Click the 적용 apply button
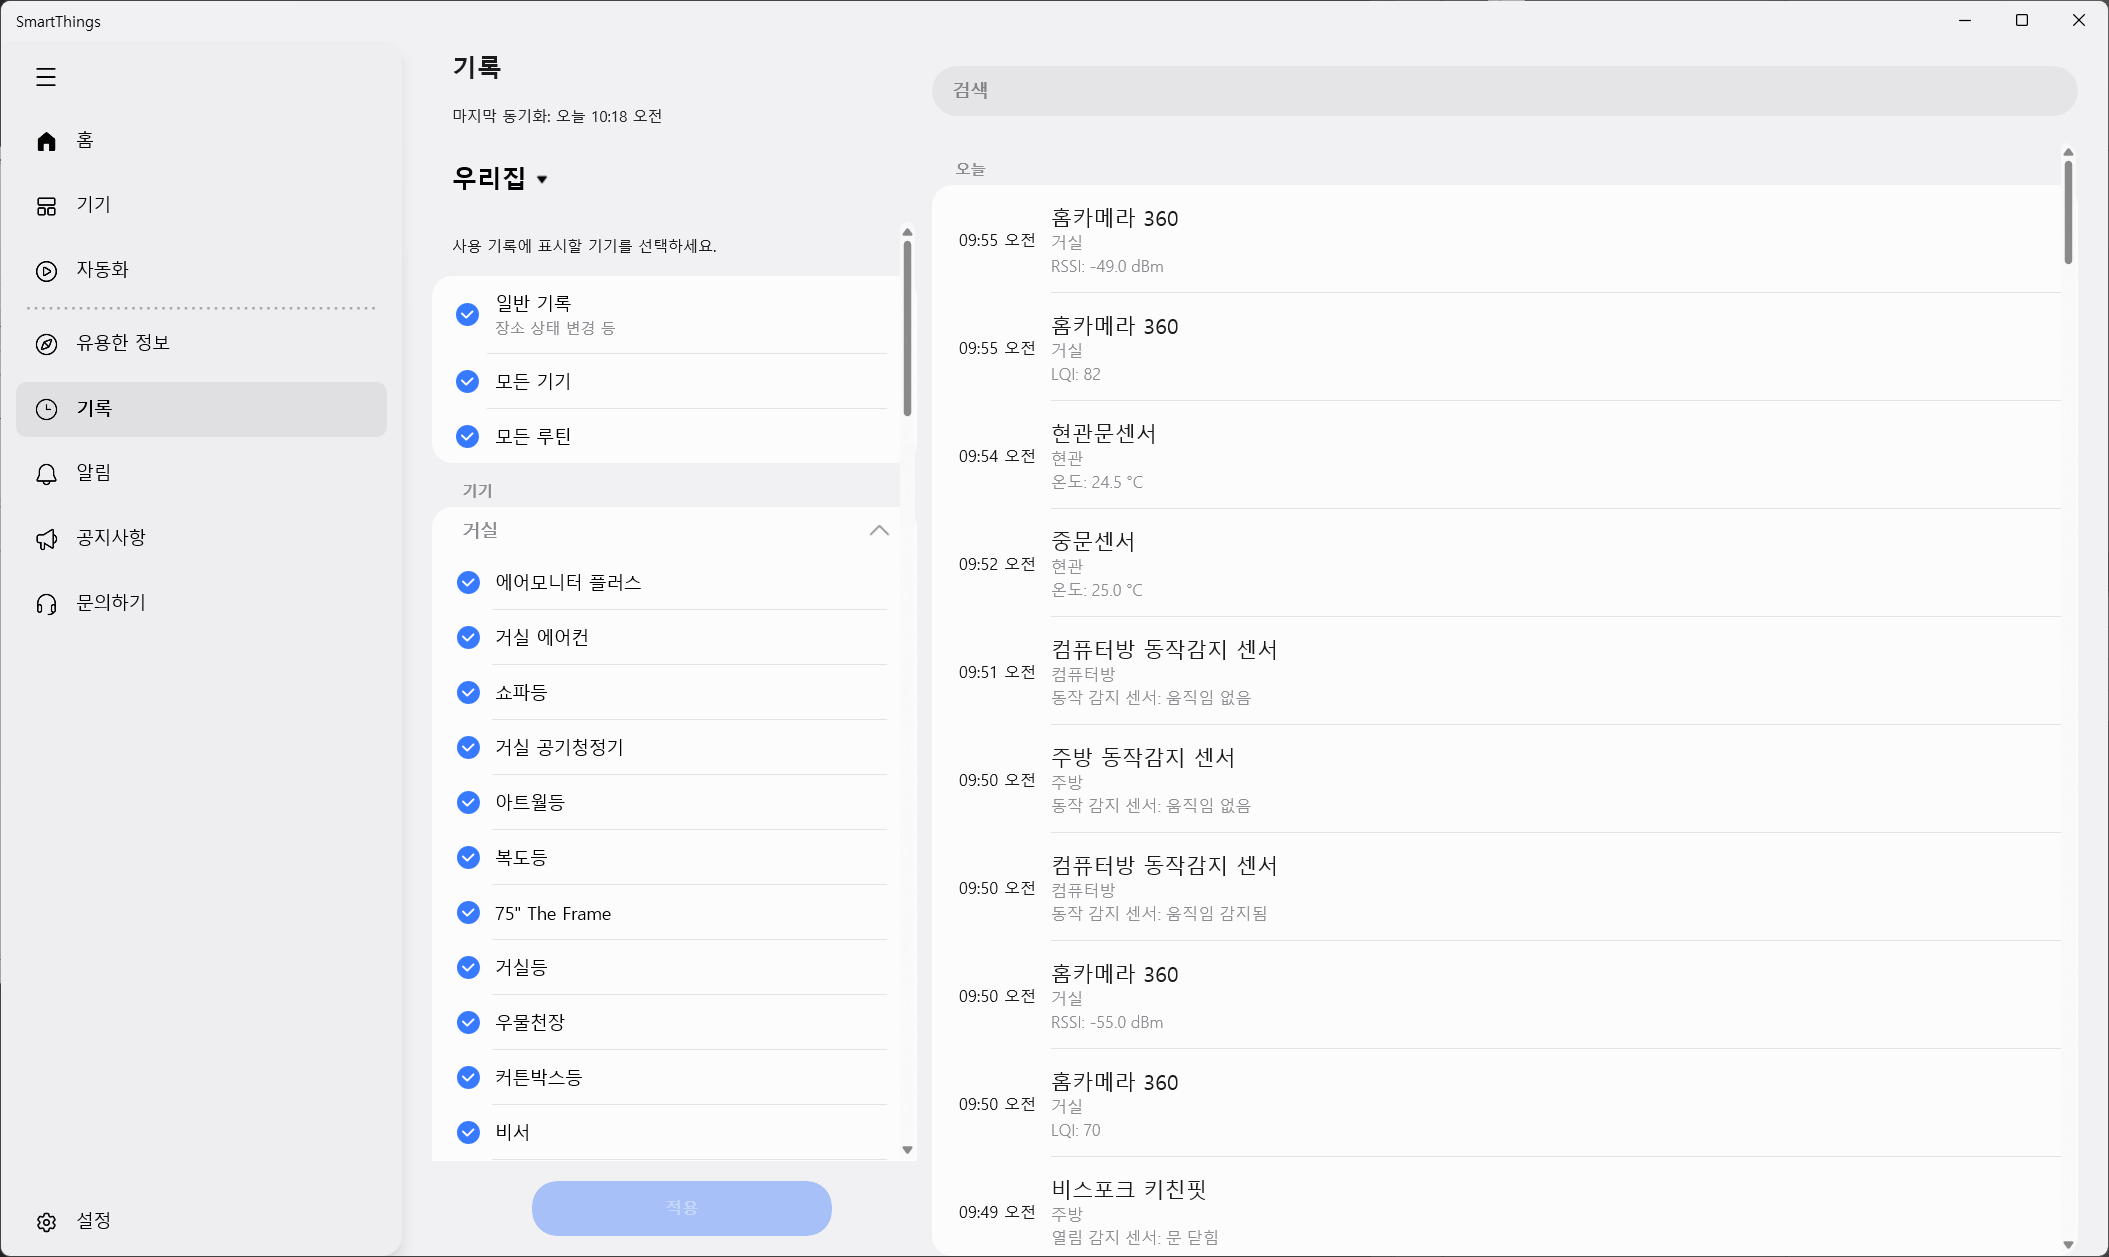2109x1257 pixels. point(681,1208)
